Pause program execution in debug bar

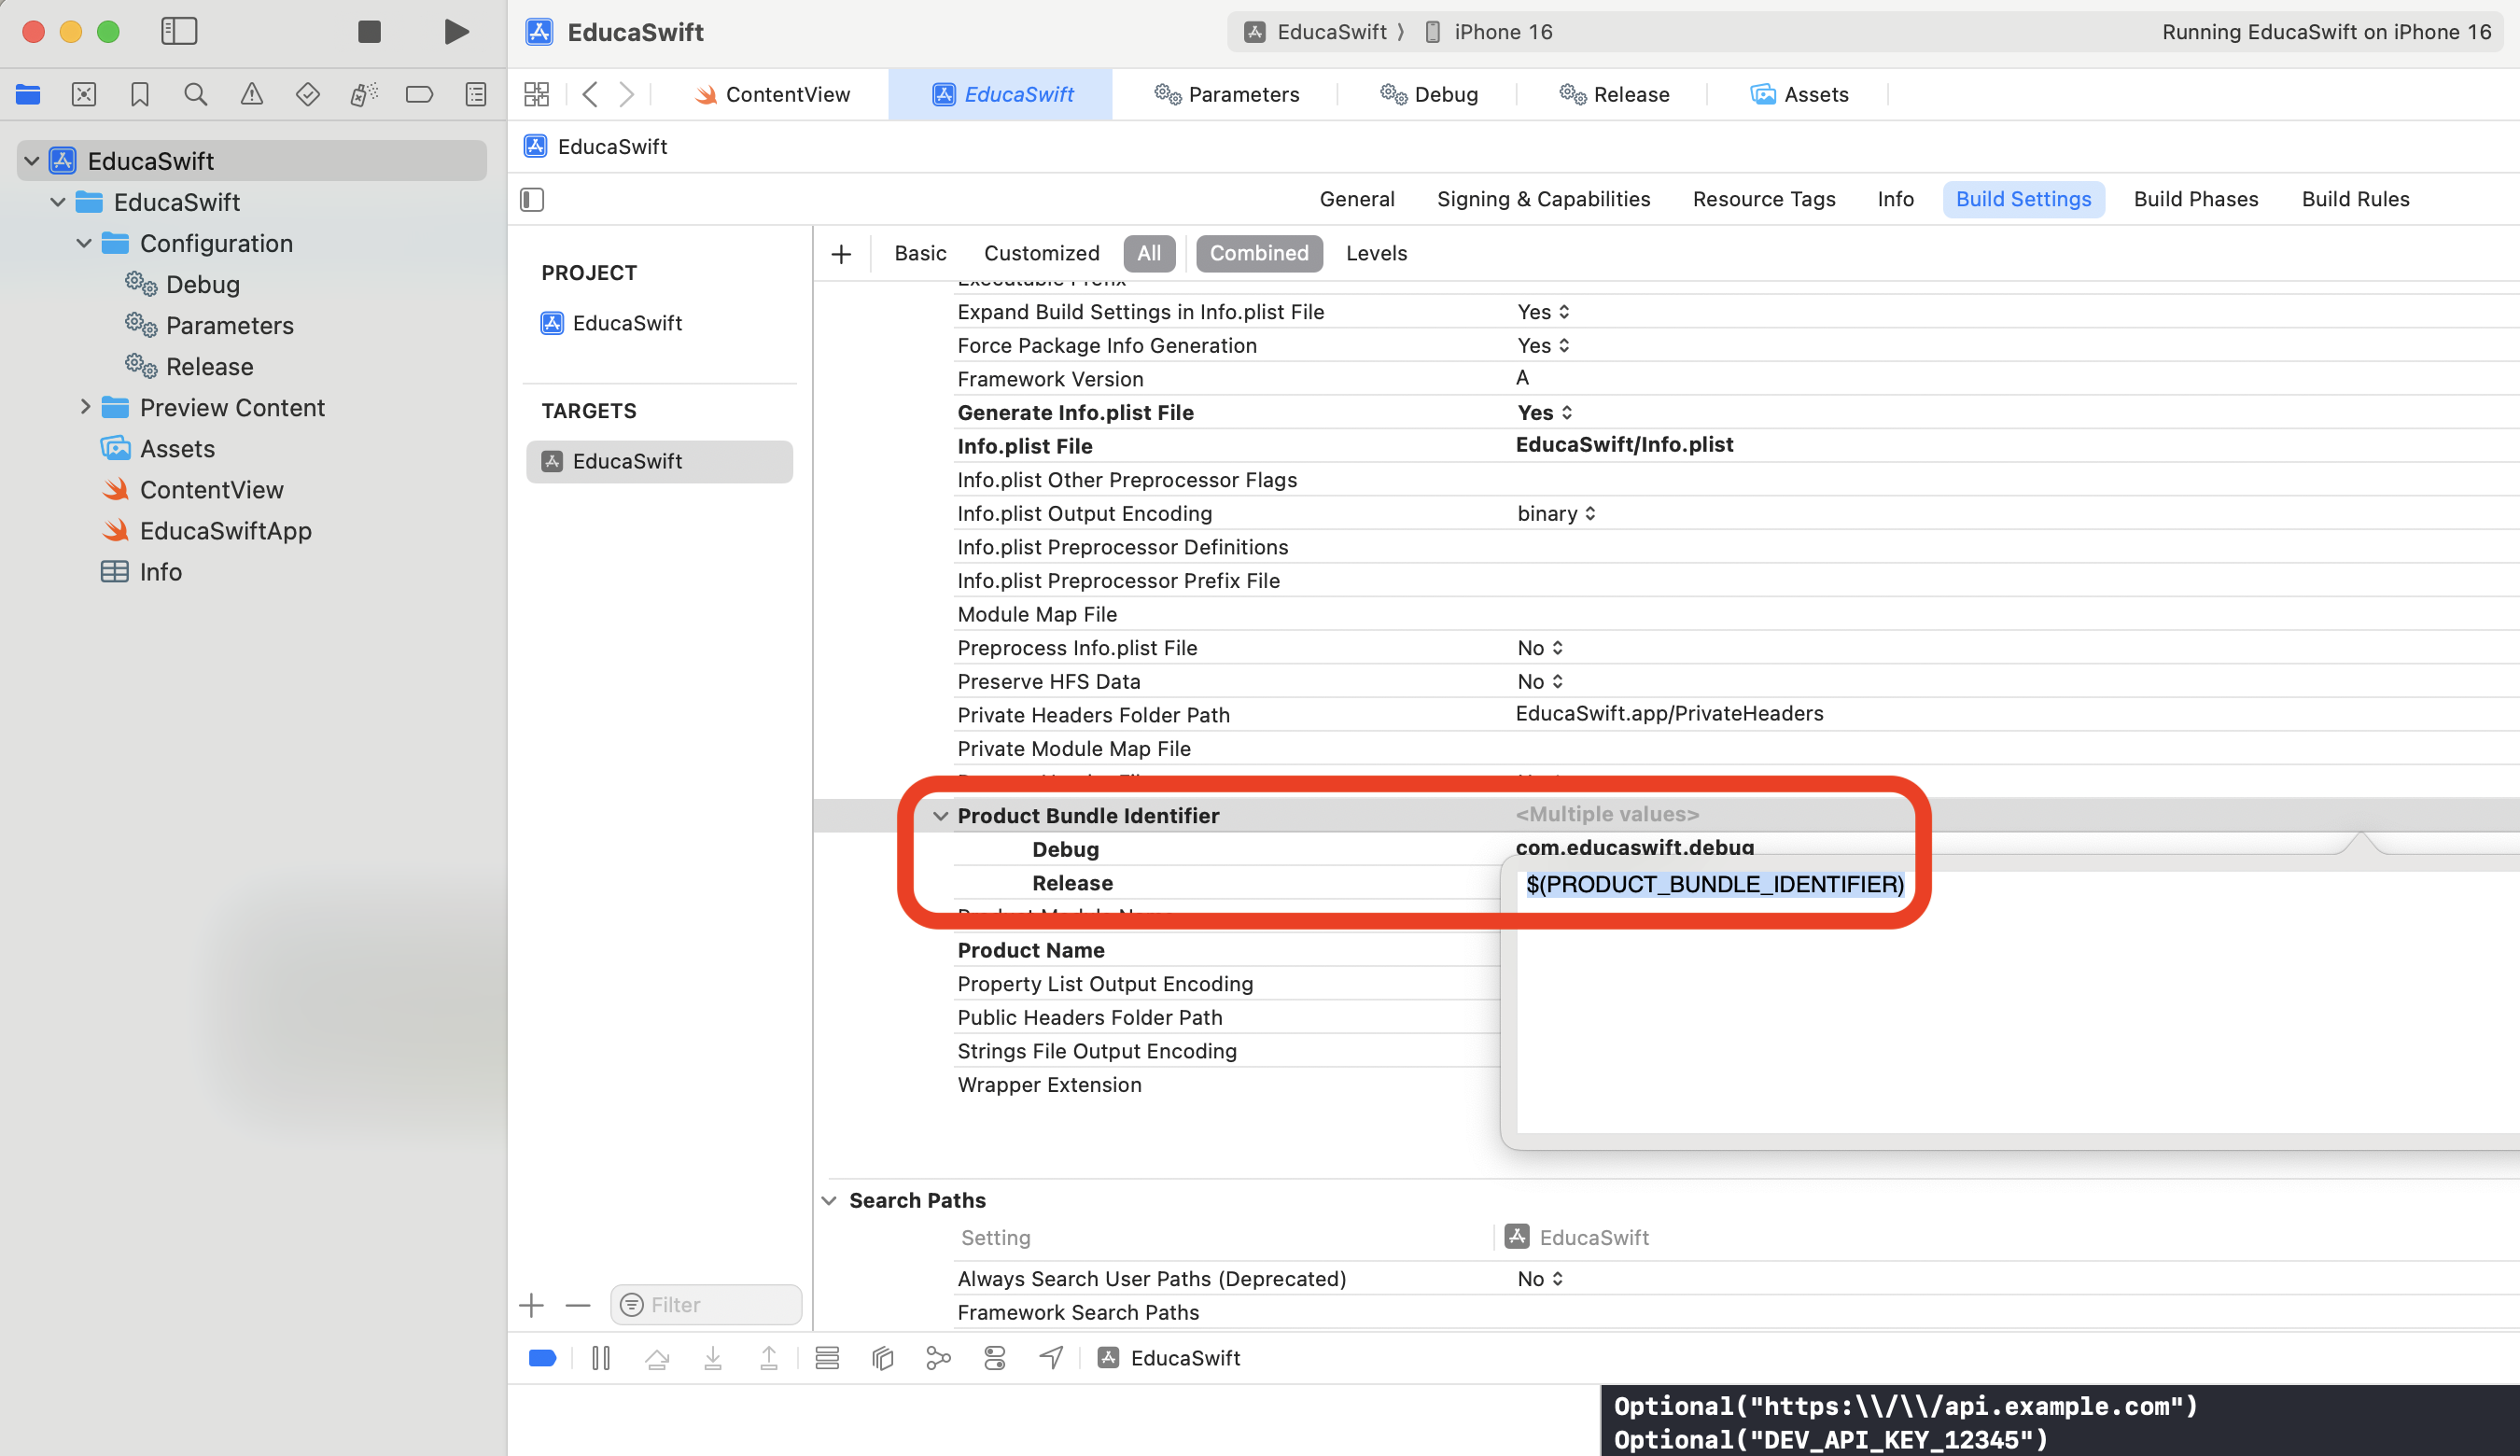click(601, 1358)
